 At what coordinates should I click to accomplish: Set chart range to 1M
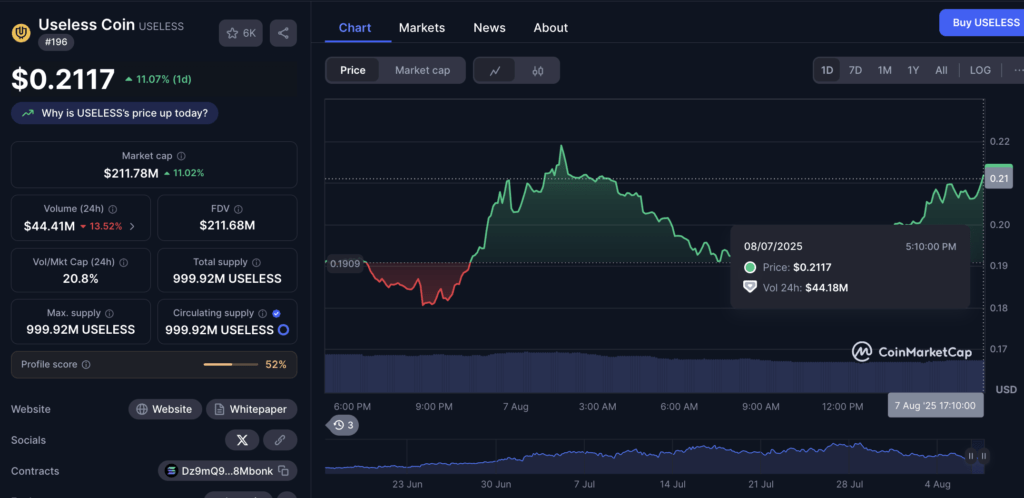(884, 70)
